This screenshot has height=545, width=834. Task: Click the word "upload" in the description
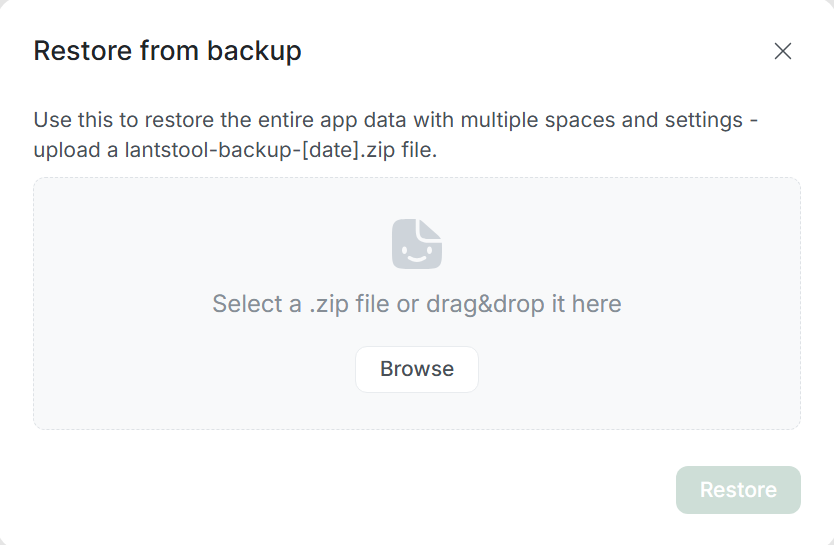coord(63,152)
